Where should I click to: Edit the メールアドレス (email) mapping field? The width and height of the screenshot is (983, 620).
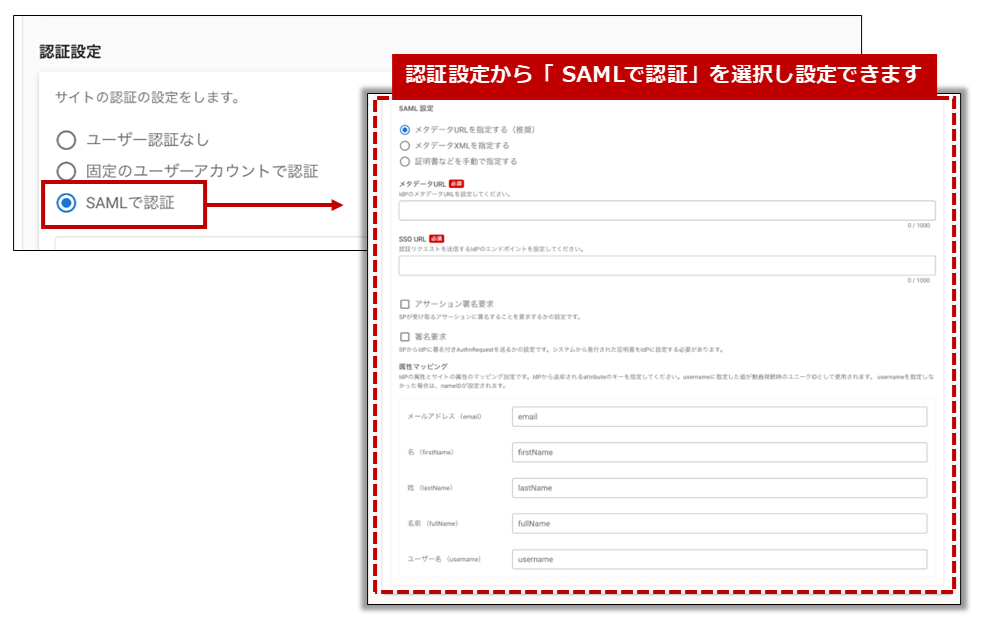click(x=719, y=417)
